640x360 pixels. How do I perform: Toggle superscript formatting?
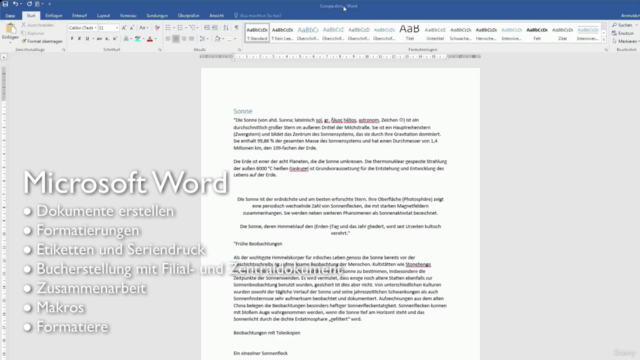point(115,39)
